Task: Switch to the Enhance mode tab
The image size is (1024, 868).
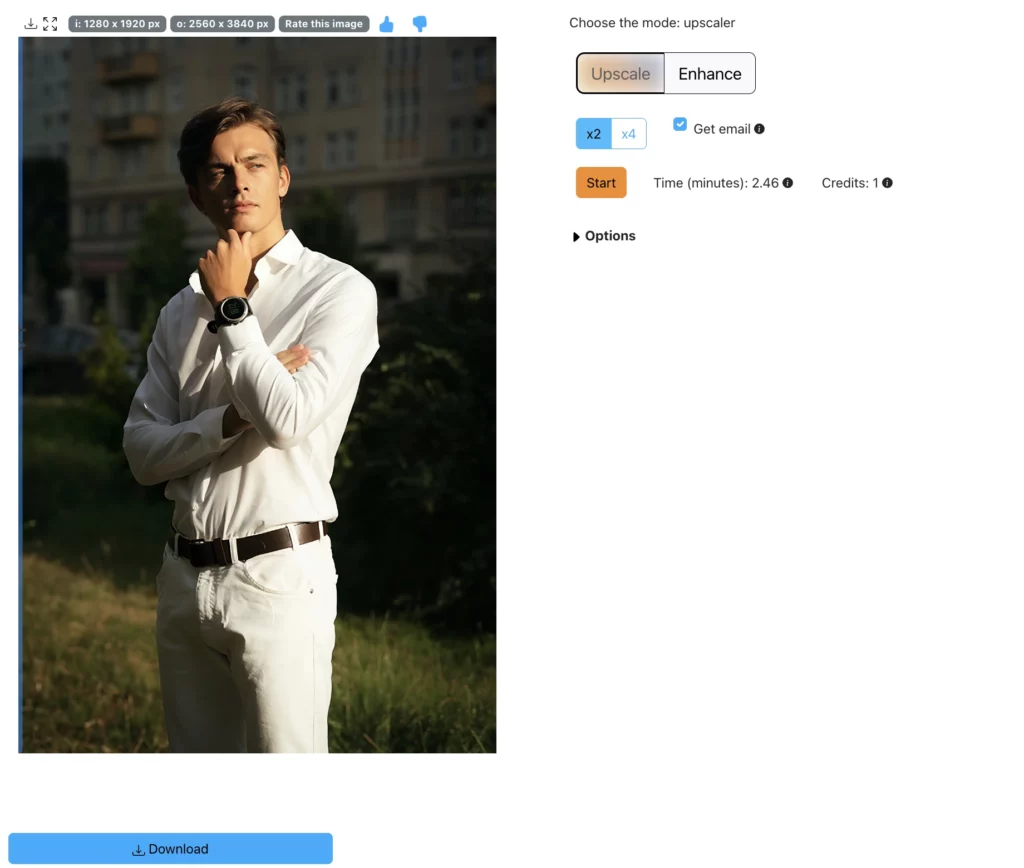Action: pos(710,73)
